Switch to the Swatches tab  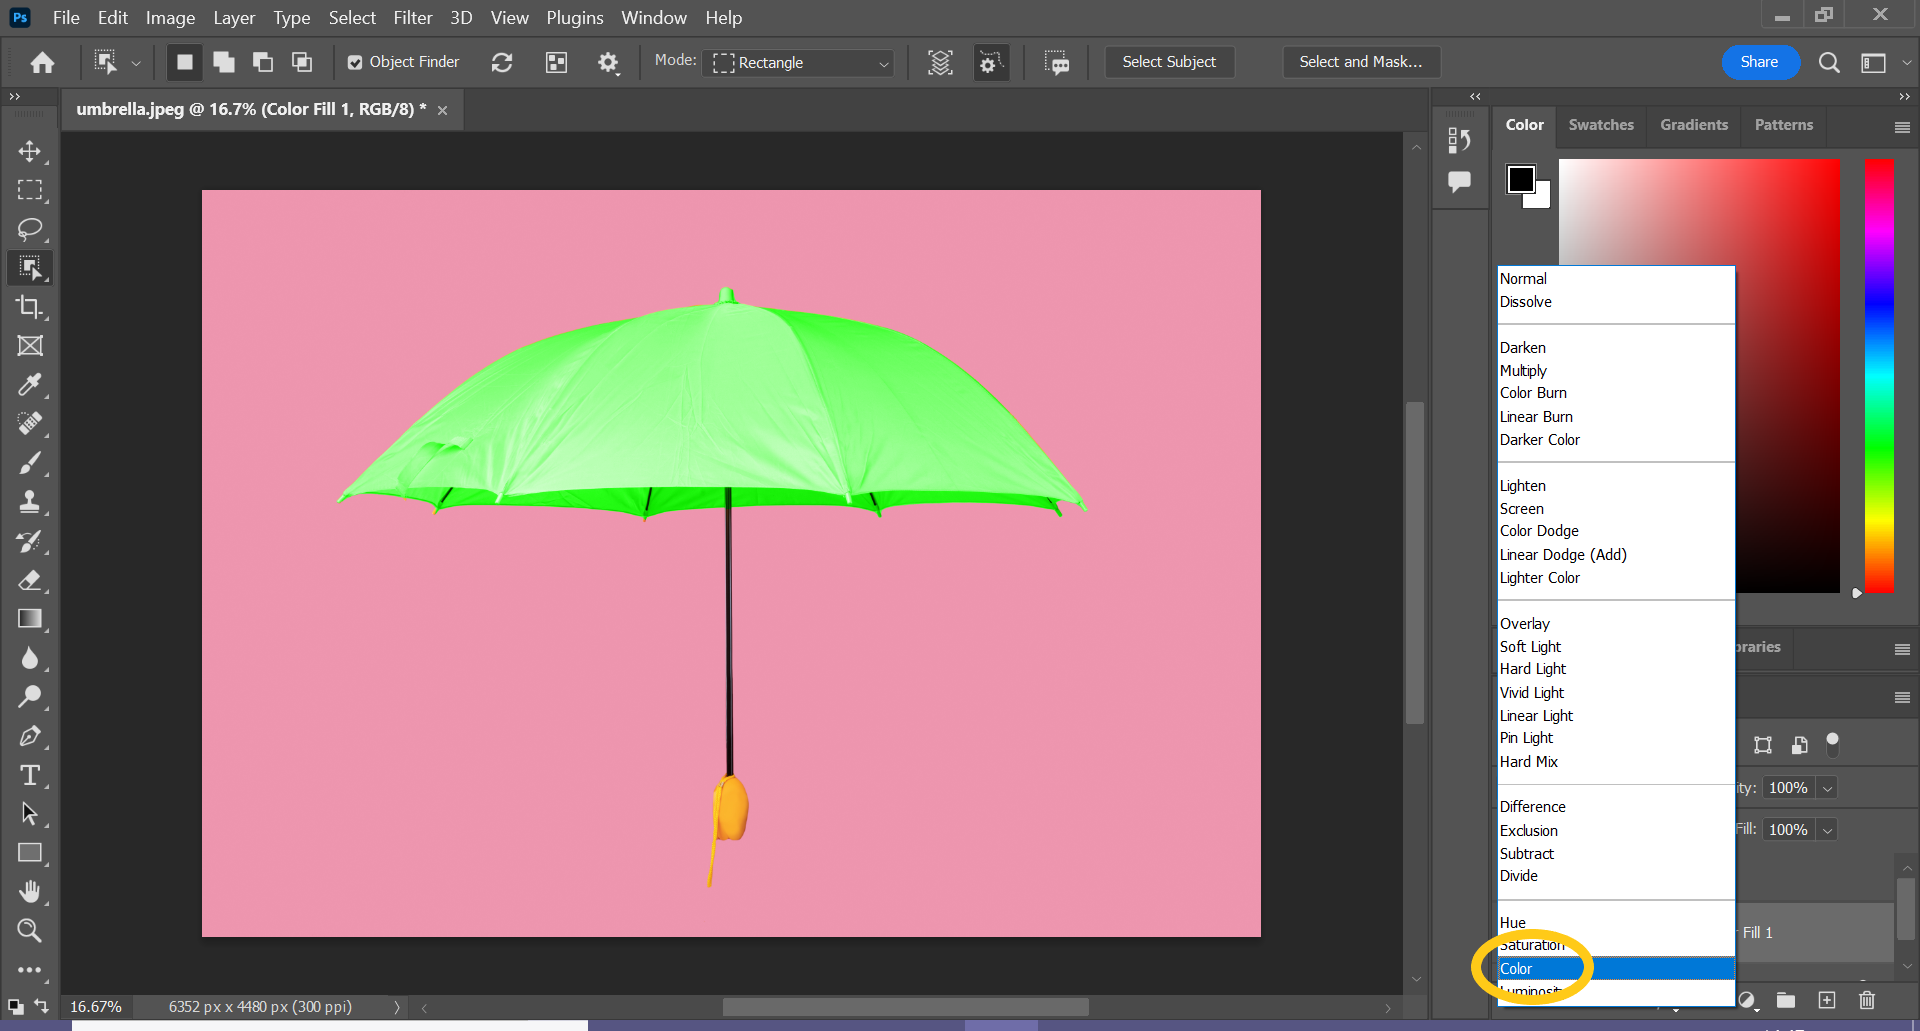1601,125
